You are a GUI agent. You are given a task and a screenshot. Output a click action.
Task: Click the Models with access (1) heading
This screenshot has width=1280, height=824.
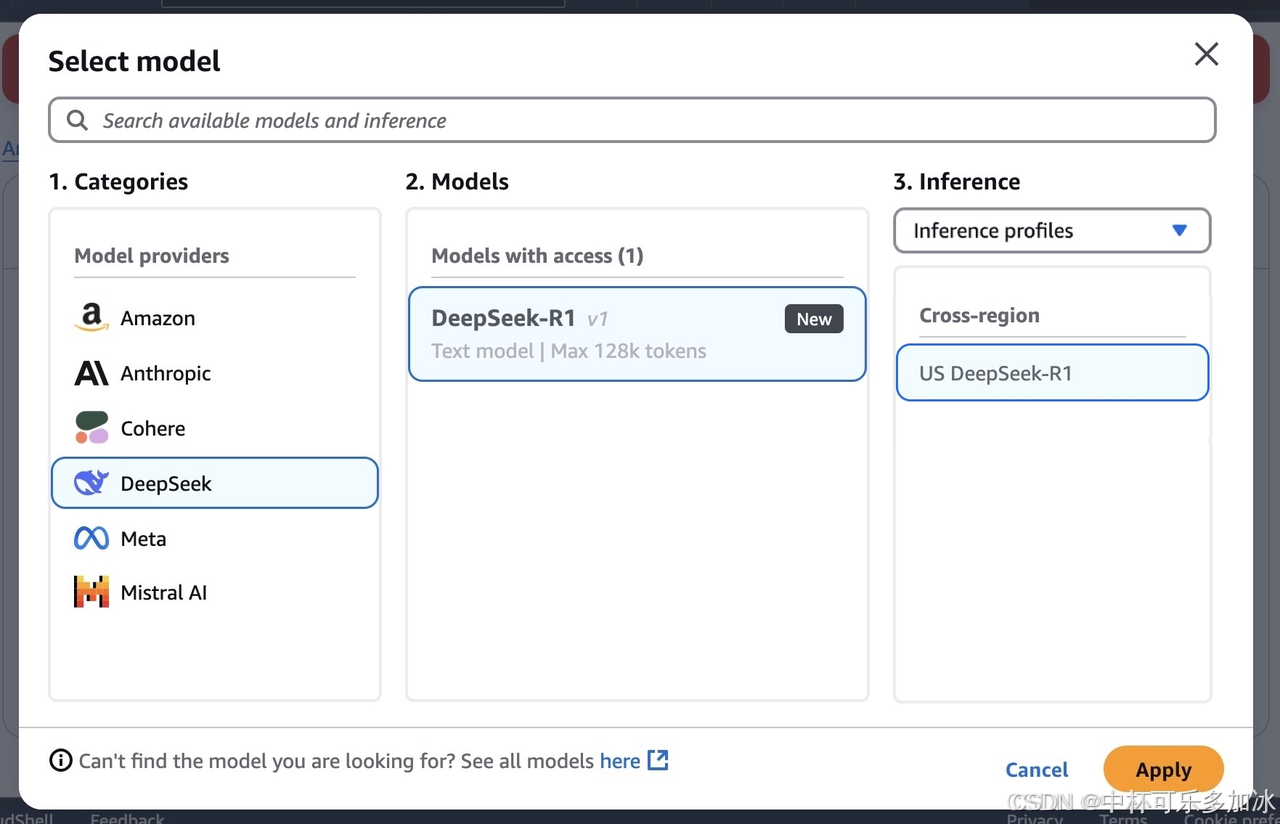click(x=537, y=256)
